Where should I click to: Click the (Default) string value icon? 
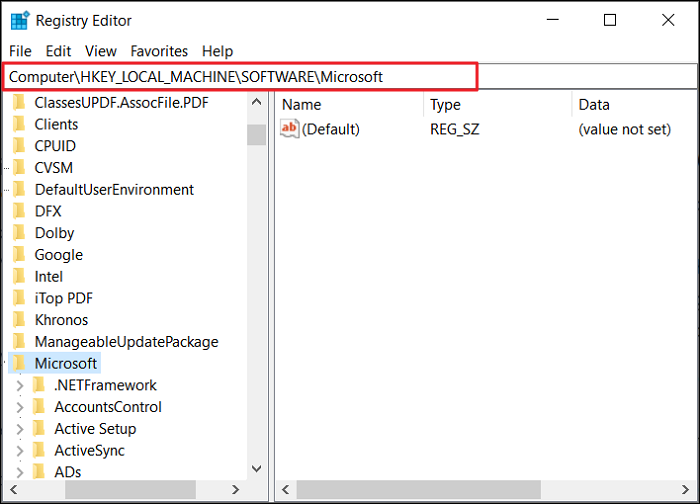[290, 129]
